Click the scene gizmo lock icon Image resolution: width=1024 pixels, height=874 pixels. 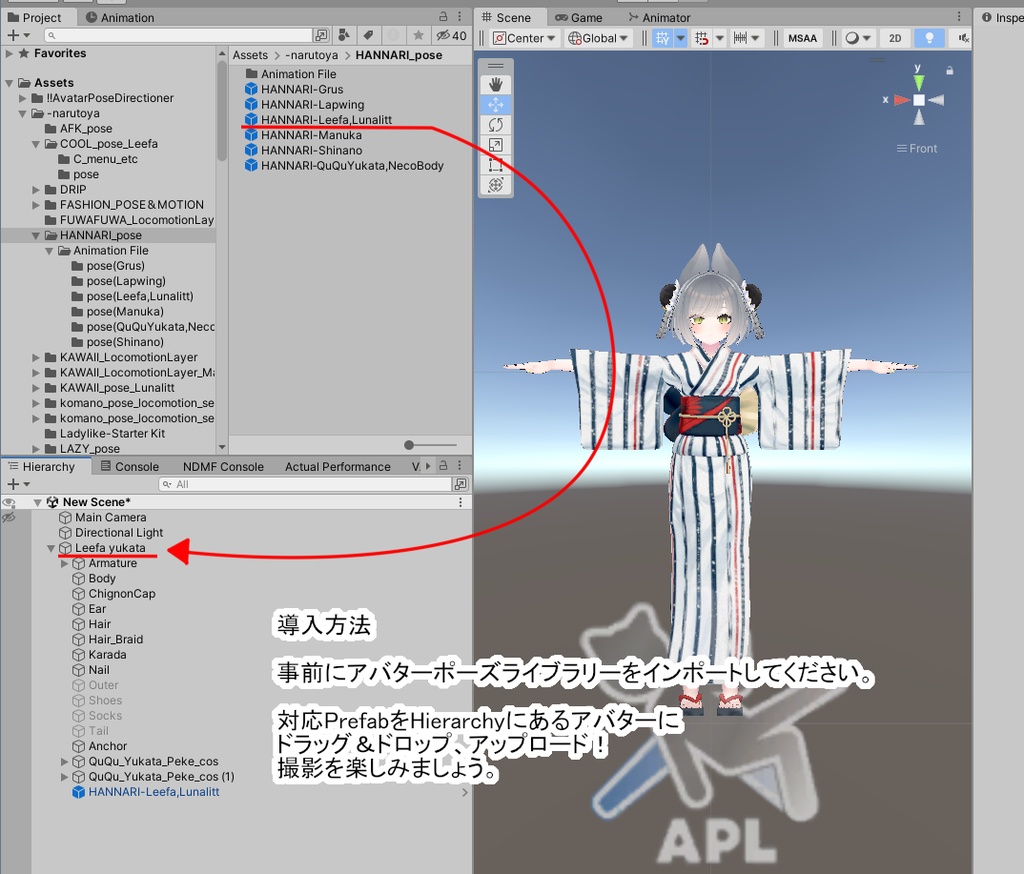[x=950, y=70]
